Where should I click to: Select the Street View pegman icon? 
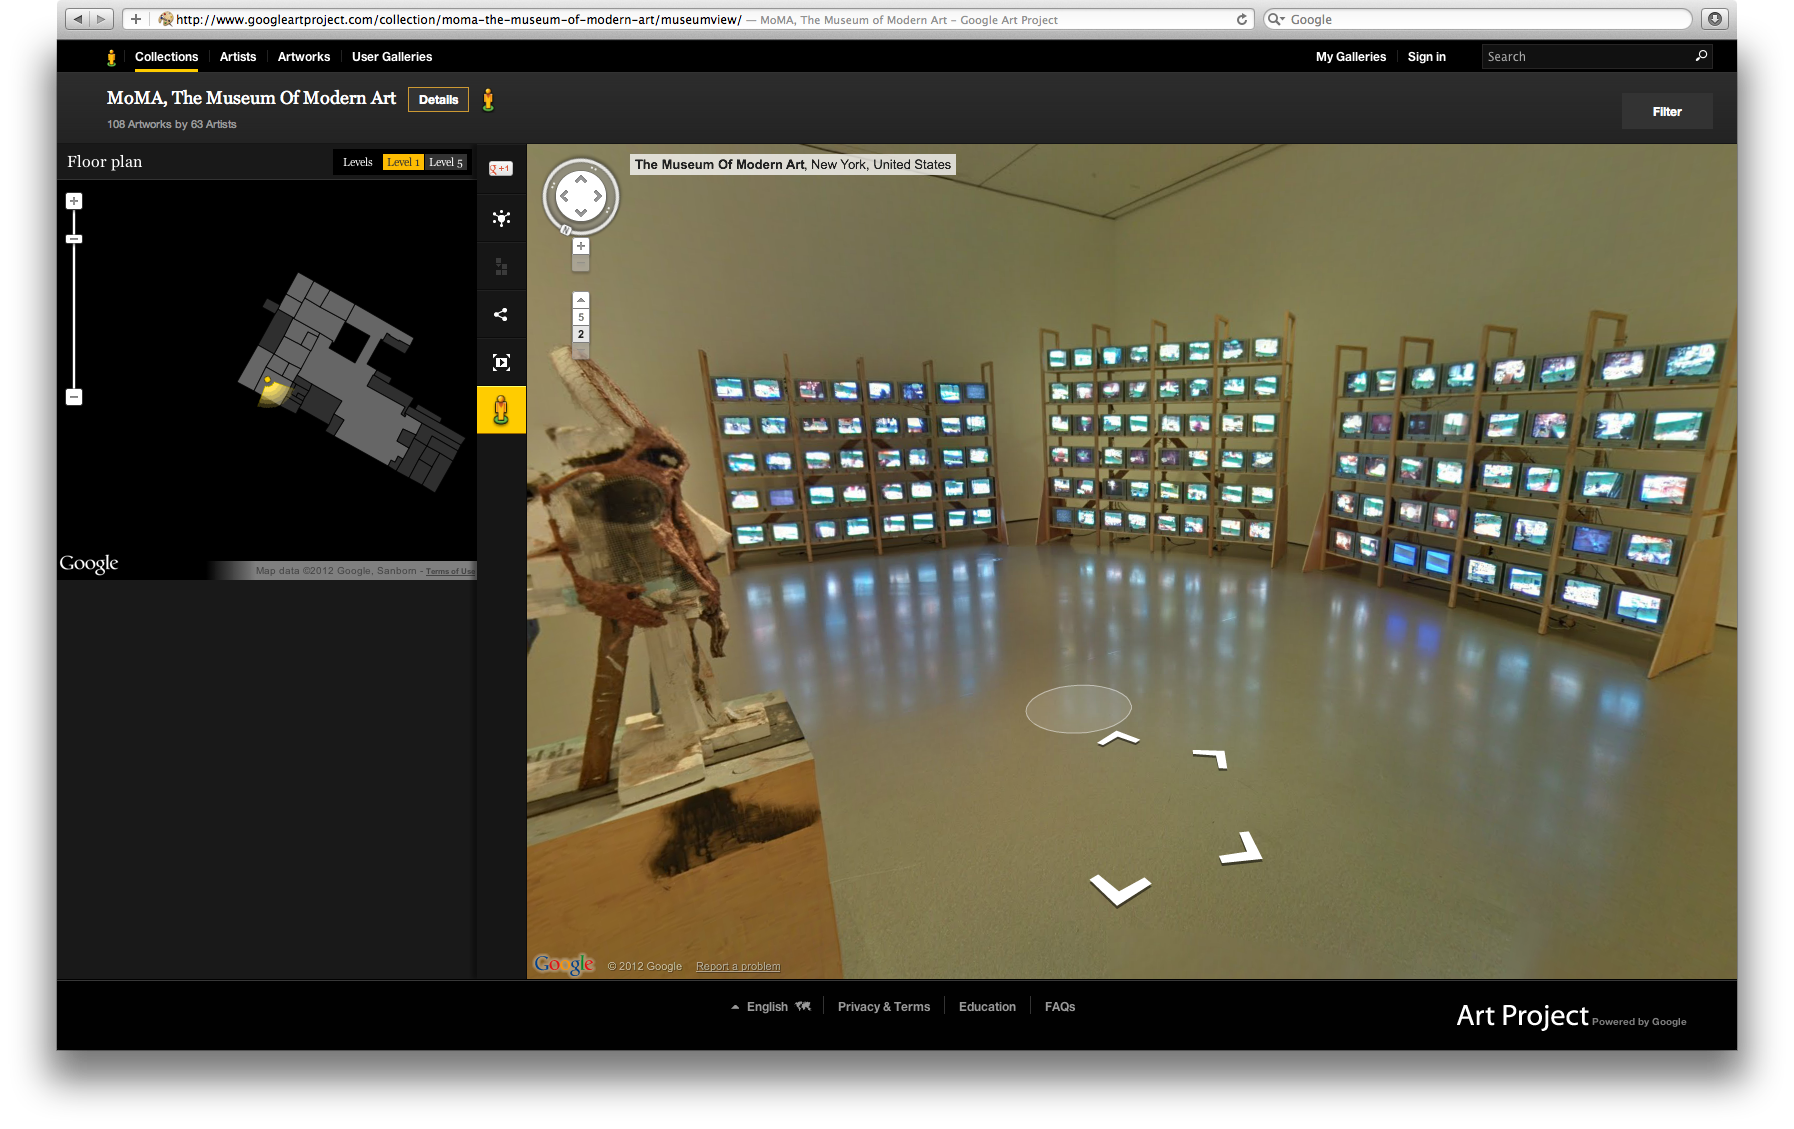tap(501, 408)
